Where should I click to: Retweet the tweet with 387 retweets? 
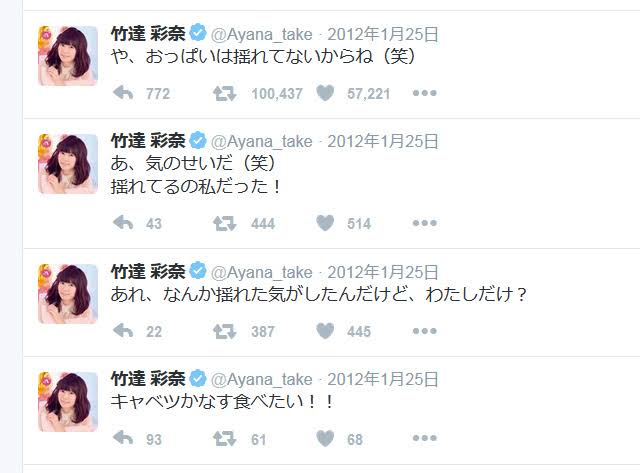click(x=224, y=331)
